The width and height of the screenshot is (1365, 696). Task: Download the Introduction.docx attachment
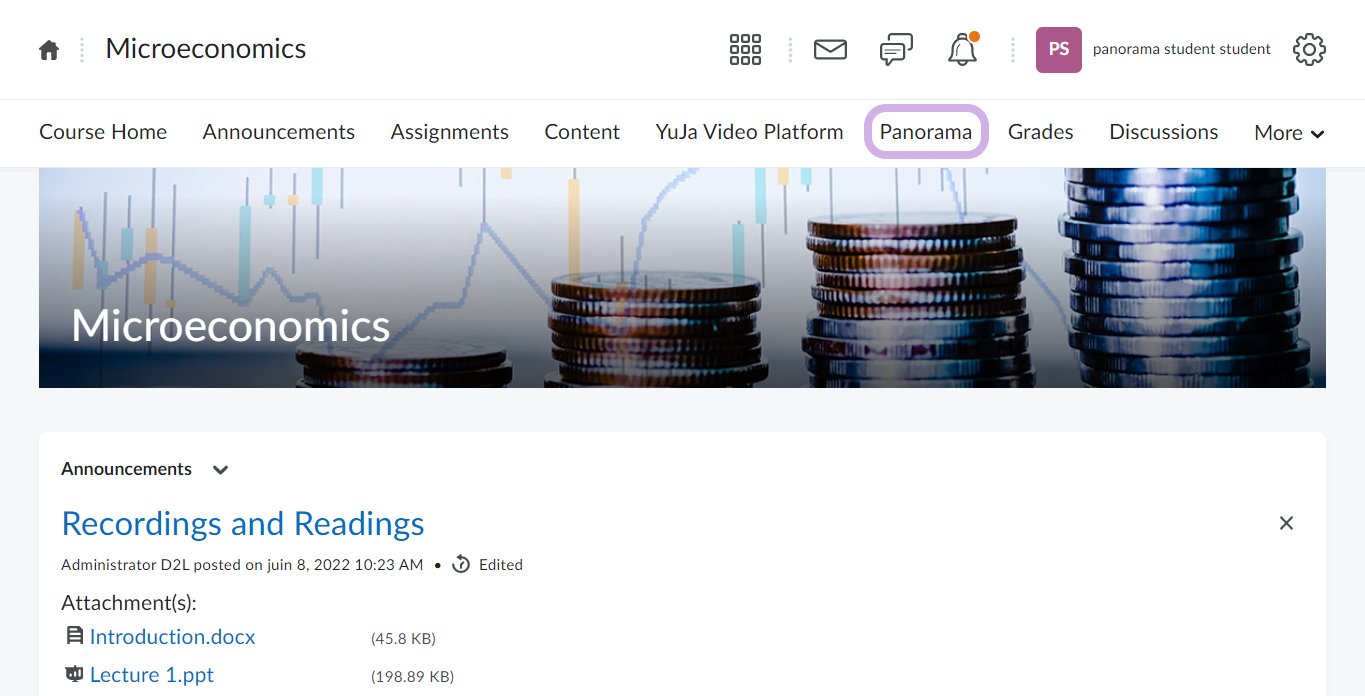tap(172, 637)
